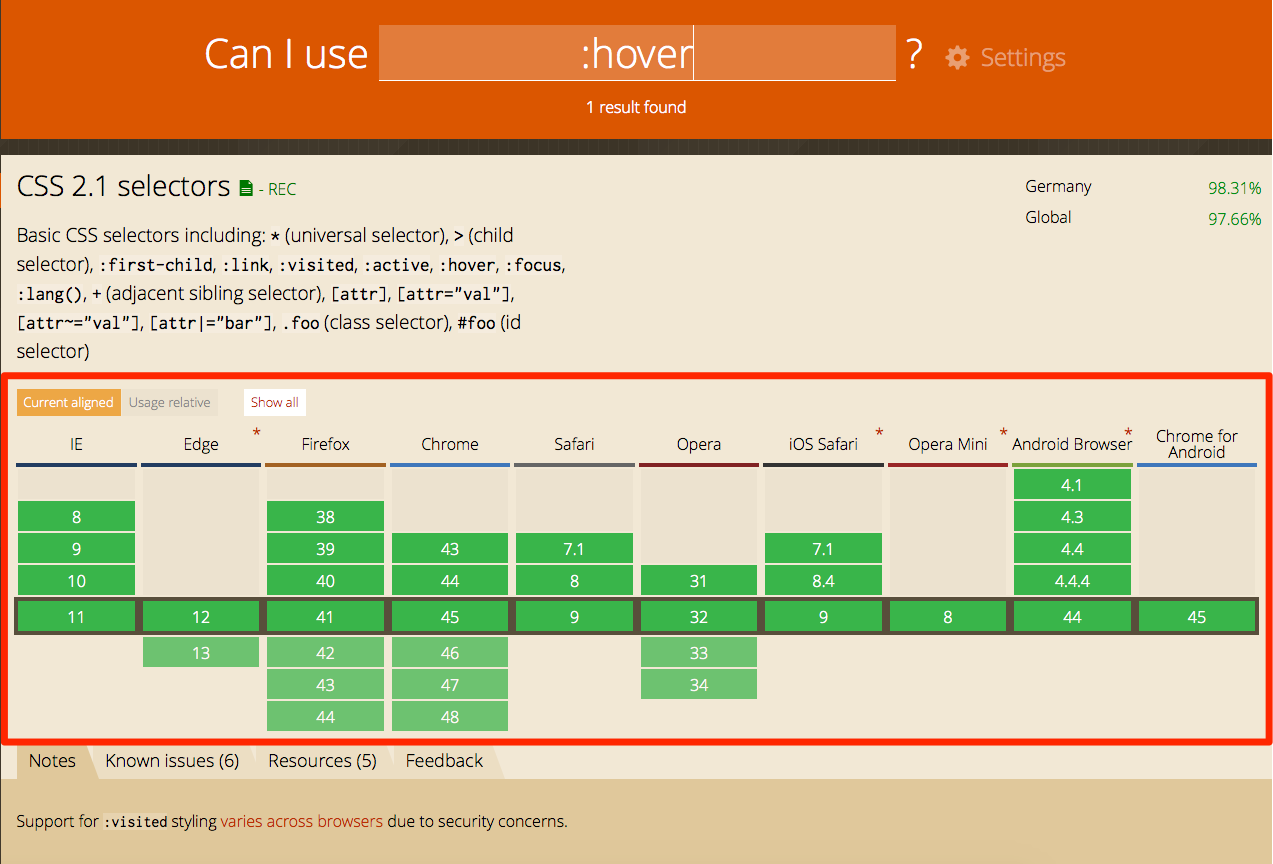
Task: Click the Edge 13 future version cell
Action: tap(201, 653)
